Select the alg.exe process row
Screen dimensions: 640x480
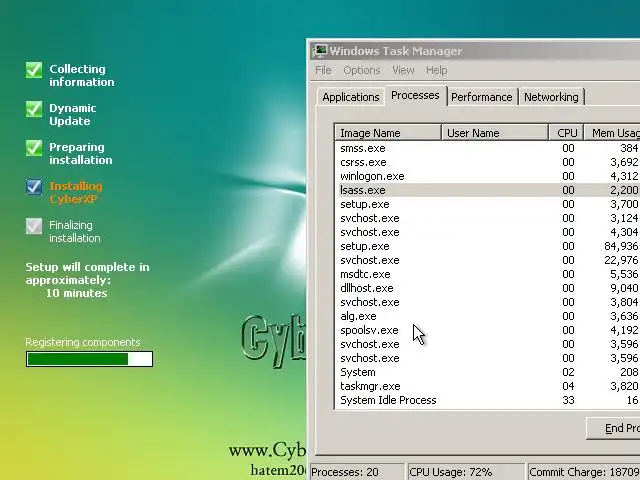pos(488,316)
